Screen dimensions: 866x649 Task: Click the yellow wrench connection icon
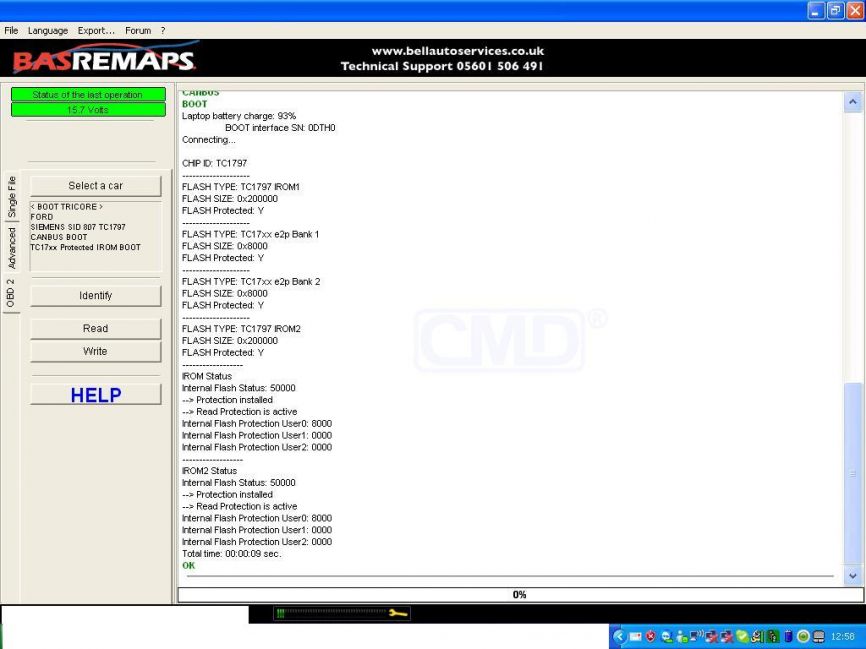click(x=398, y=613)
